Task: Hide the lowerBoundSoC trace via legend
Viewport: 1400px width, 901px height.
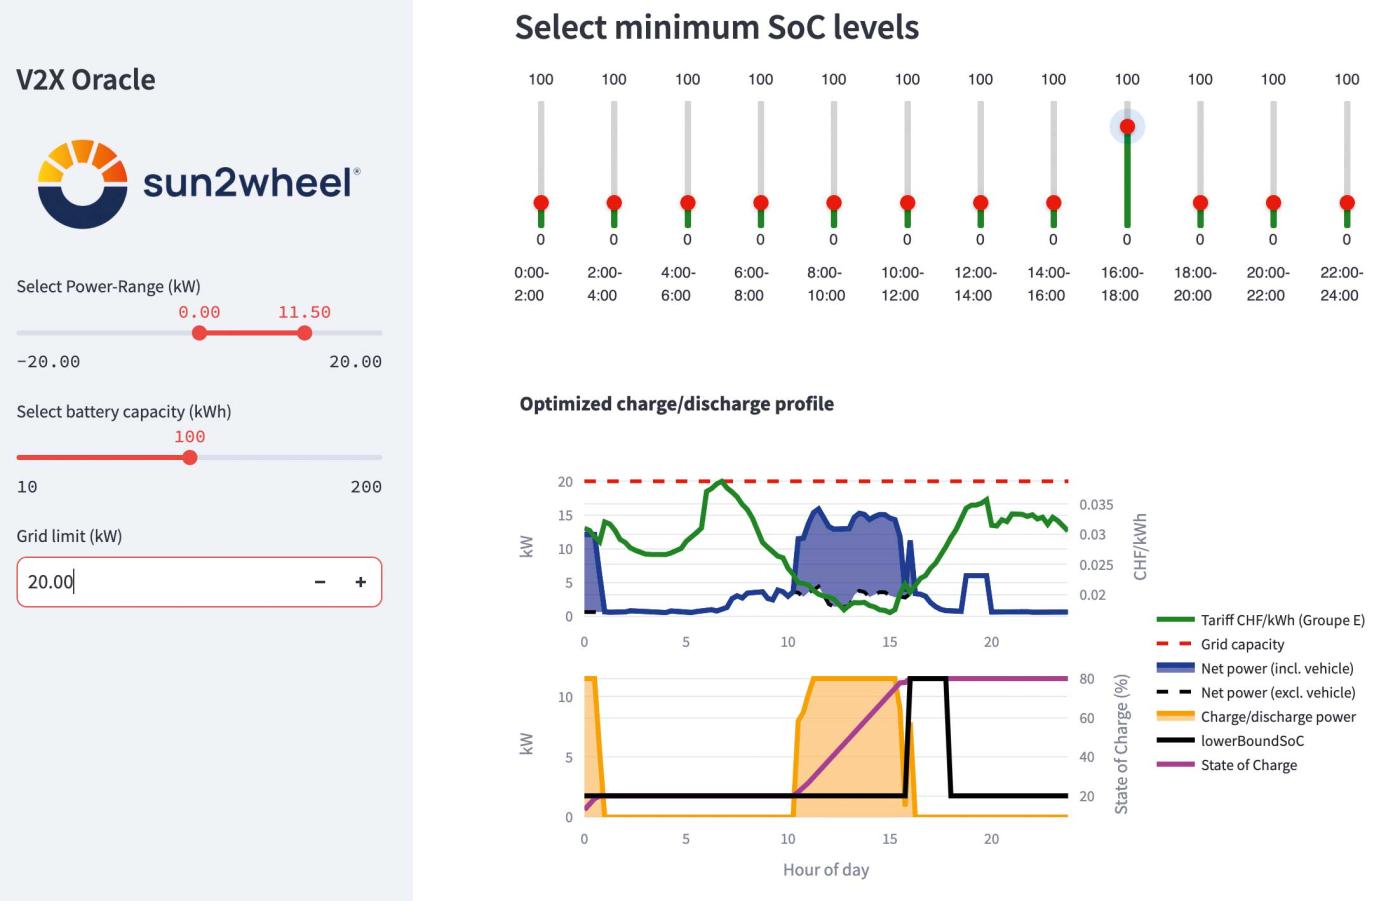Action: 1252,741
